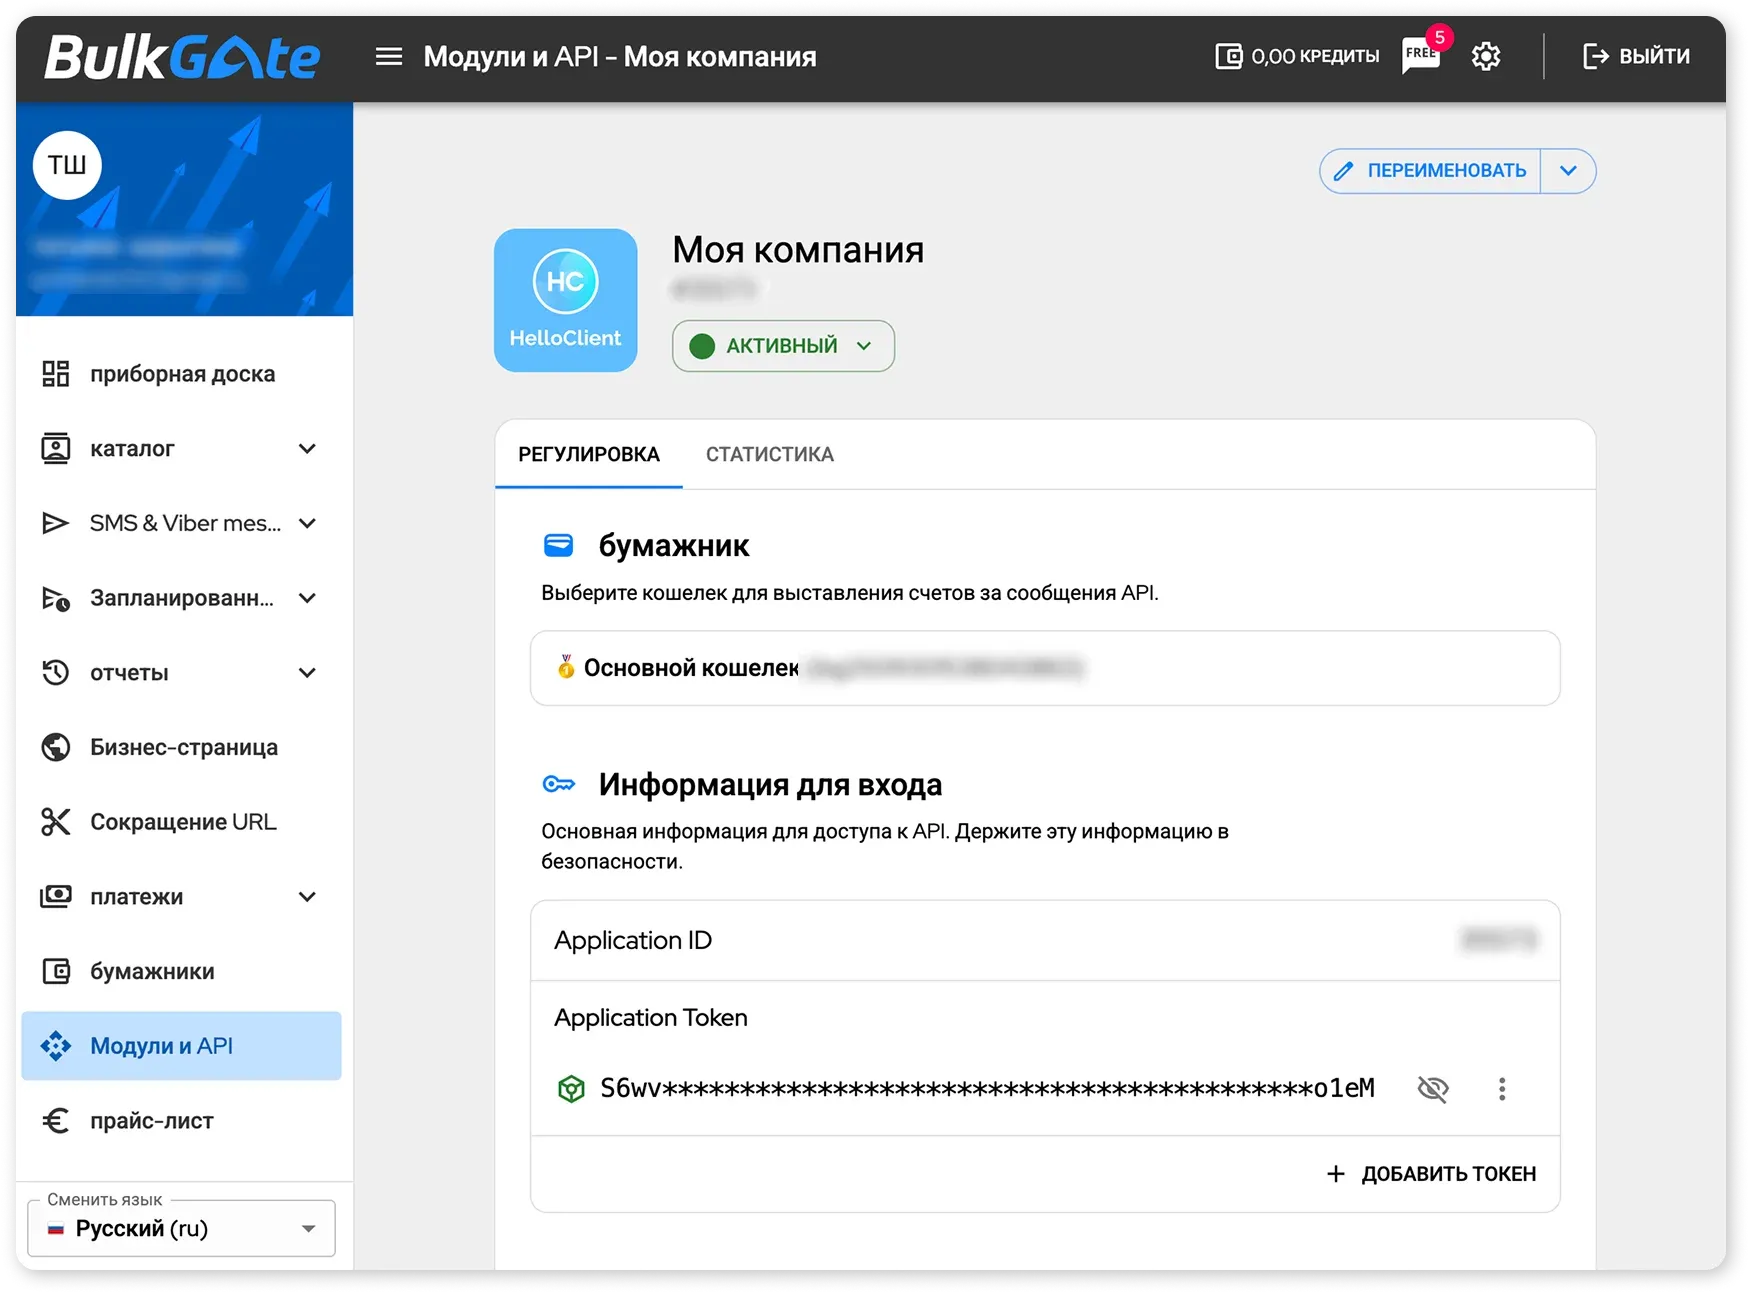
Task: Switch to the СТАТИСТИКА tab
Action: pyautogui.click(x=769, y=454)
